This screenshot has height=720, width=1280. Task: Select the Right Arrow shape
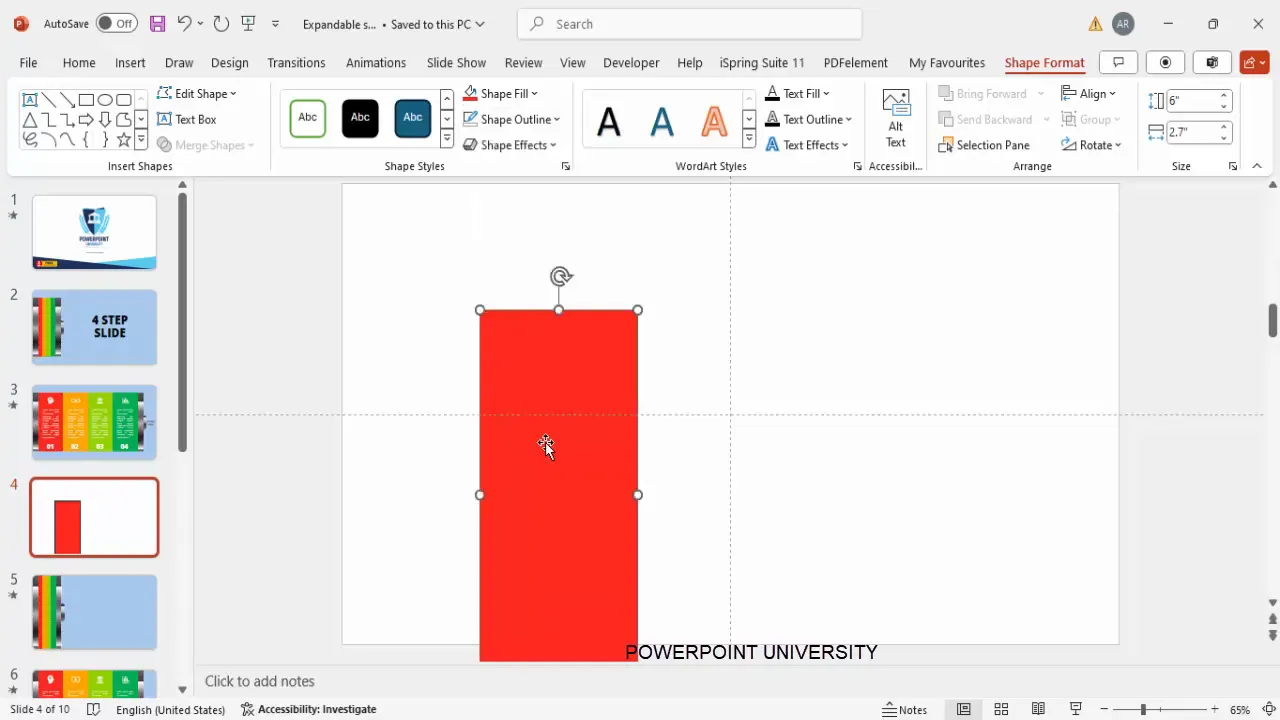(x=87, y=120)
